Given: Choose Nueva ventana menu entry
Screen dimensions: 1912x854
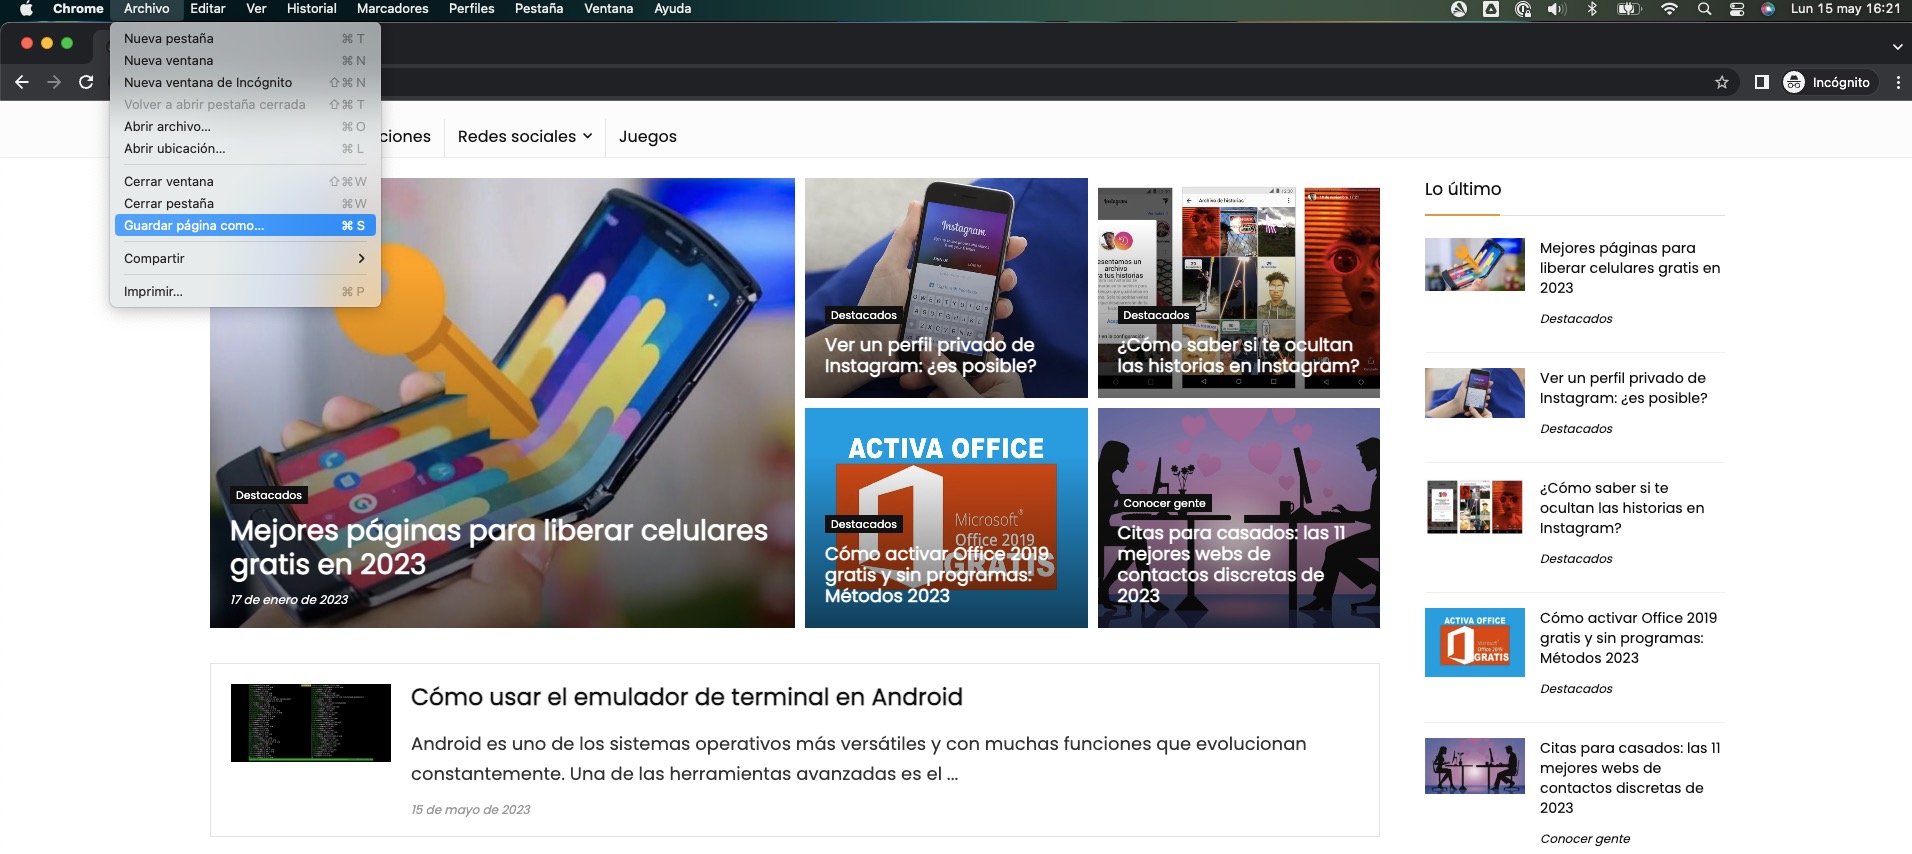Looking at the screenshot, I should pyautogui.click(x=245, y=60).
